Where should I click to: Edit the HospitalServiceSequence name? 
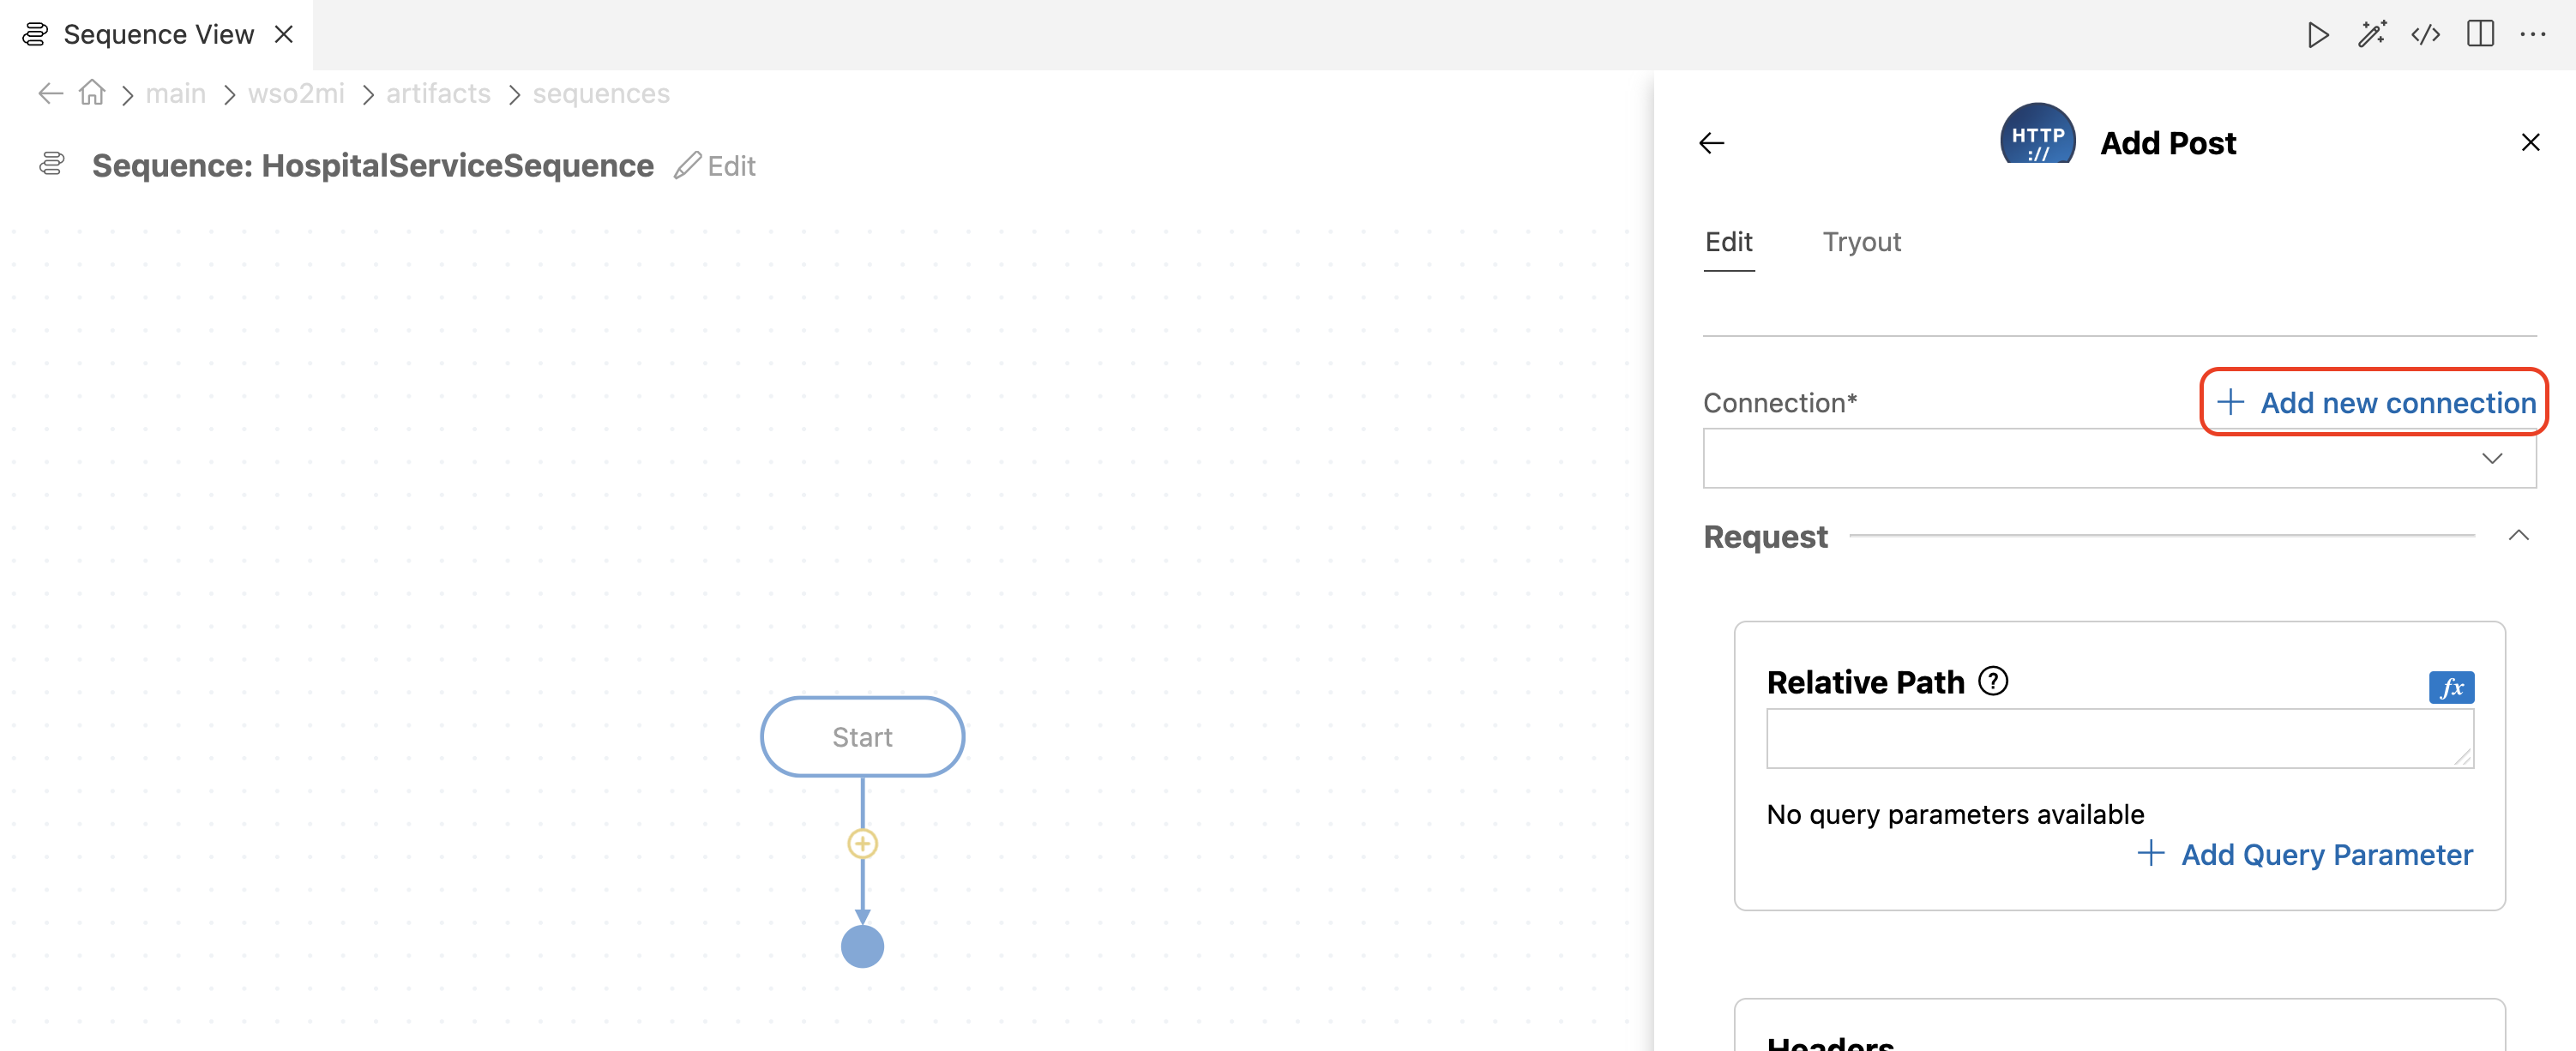tap(715, 166)
